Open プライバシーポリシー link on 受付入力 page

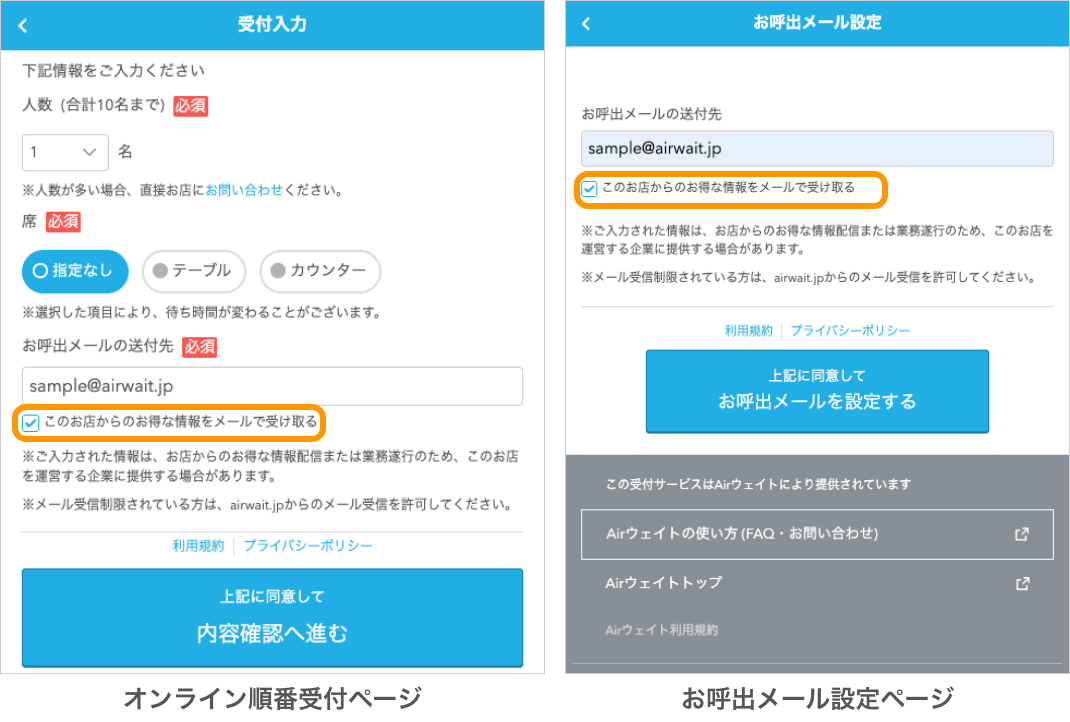click(x=308, y=546)
